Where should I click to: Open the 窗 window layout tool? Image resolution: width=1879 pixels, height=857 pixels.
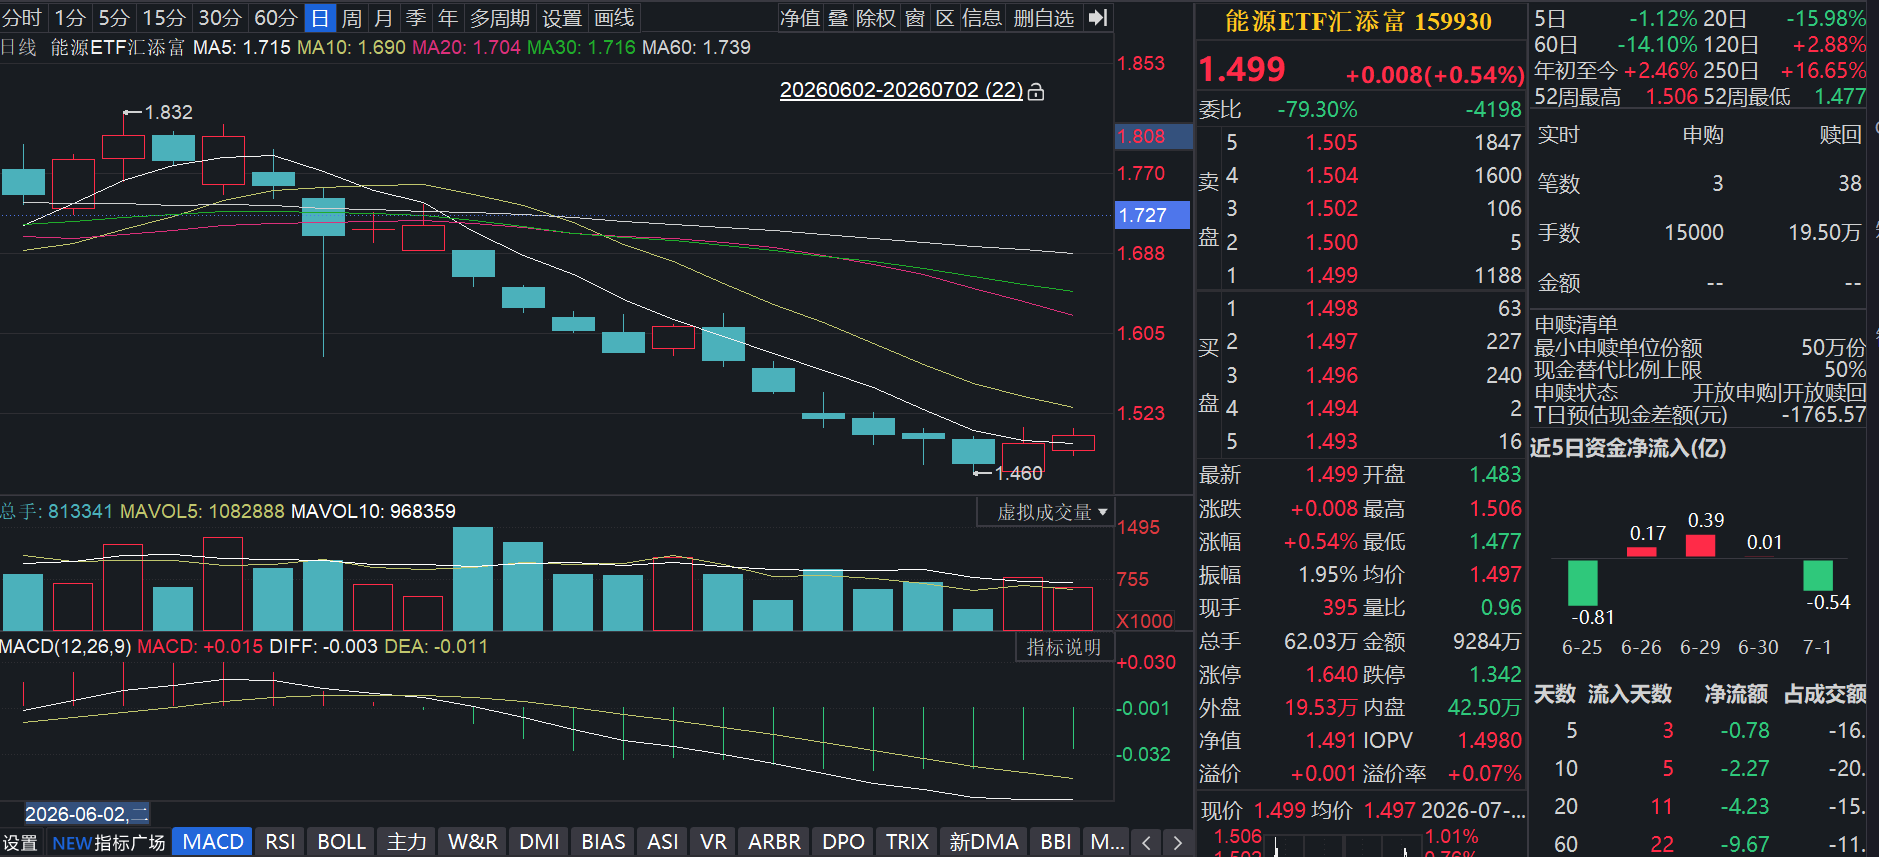pos(915,18)
